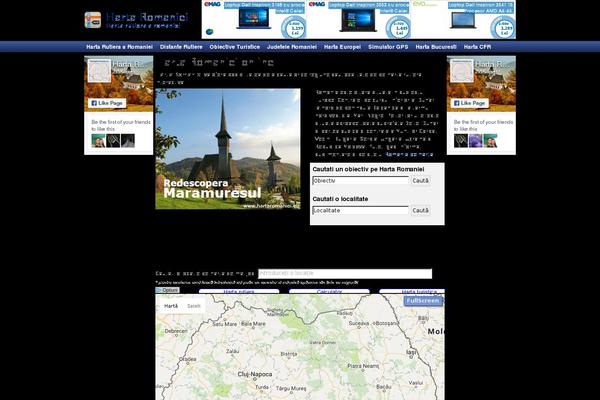Screen dimensions: 600x400
Task: Click Bistrița on the map
Action: click(x=289, y=354)
